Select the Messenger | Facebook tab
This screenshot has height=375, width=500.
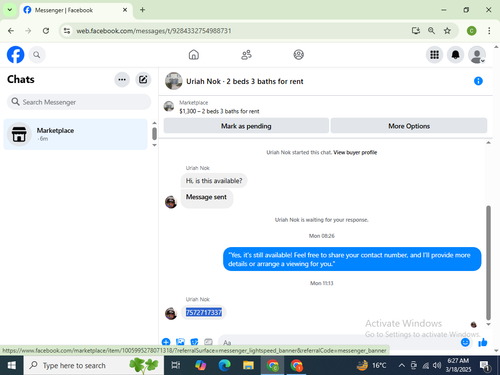[76, 10]
